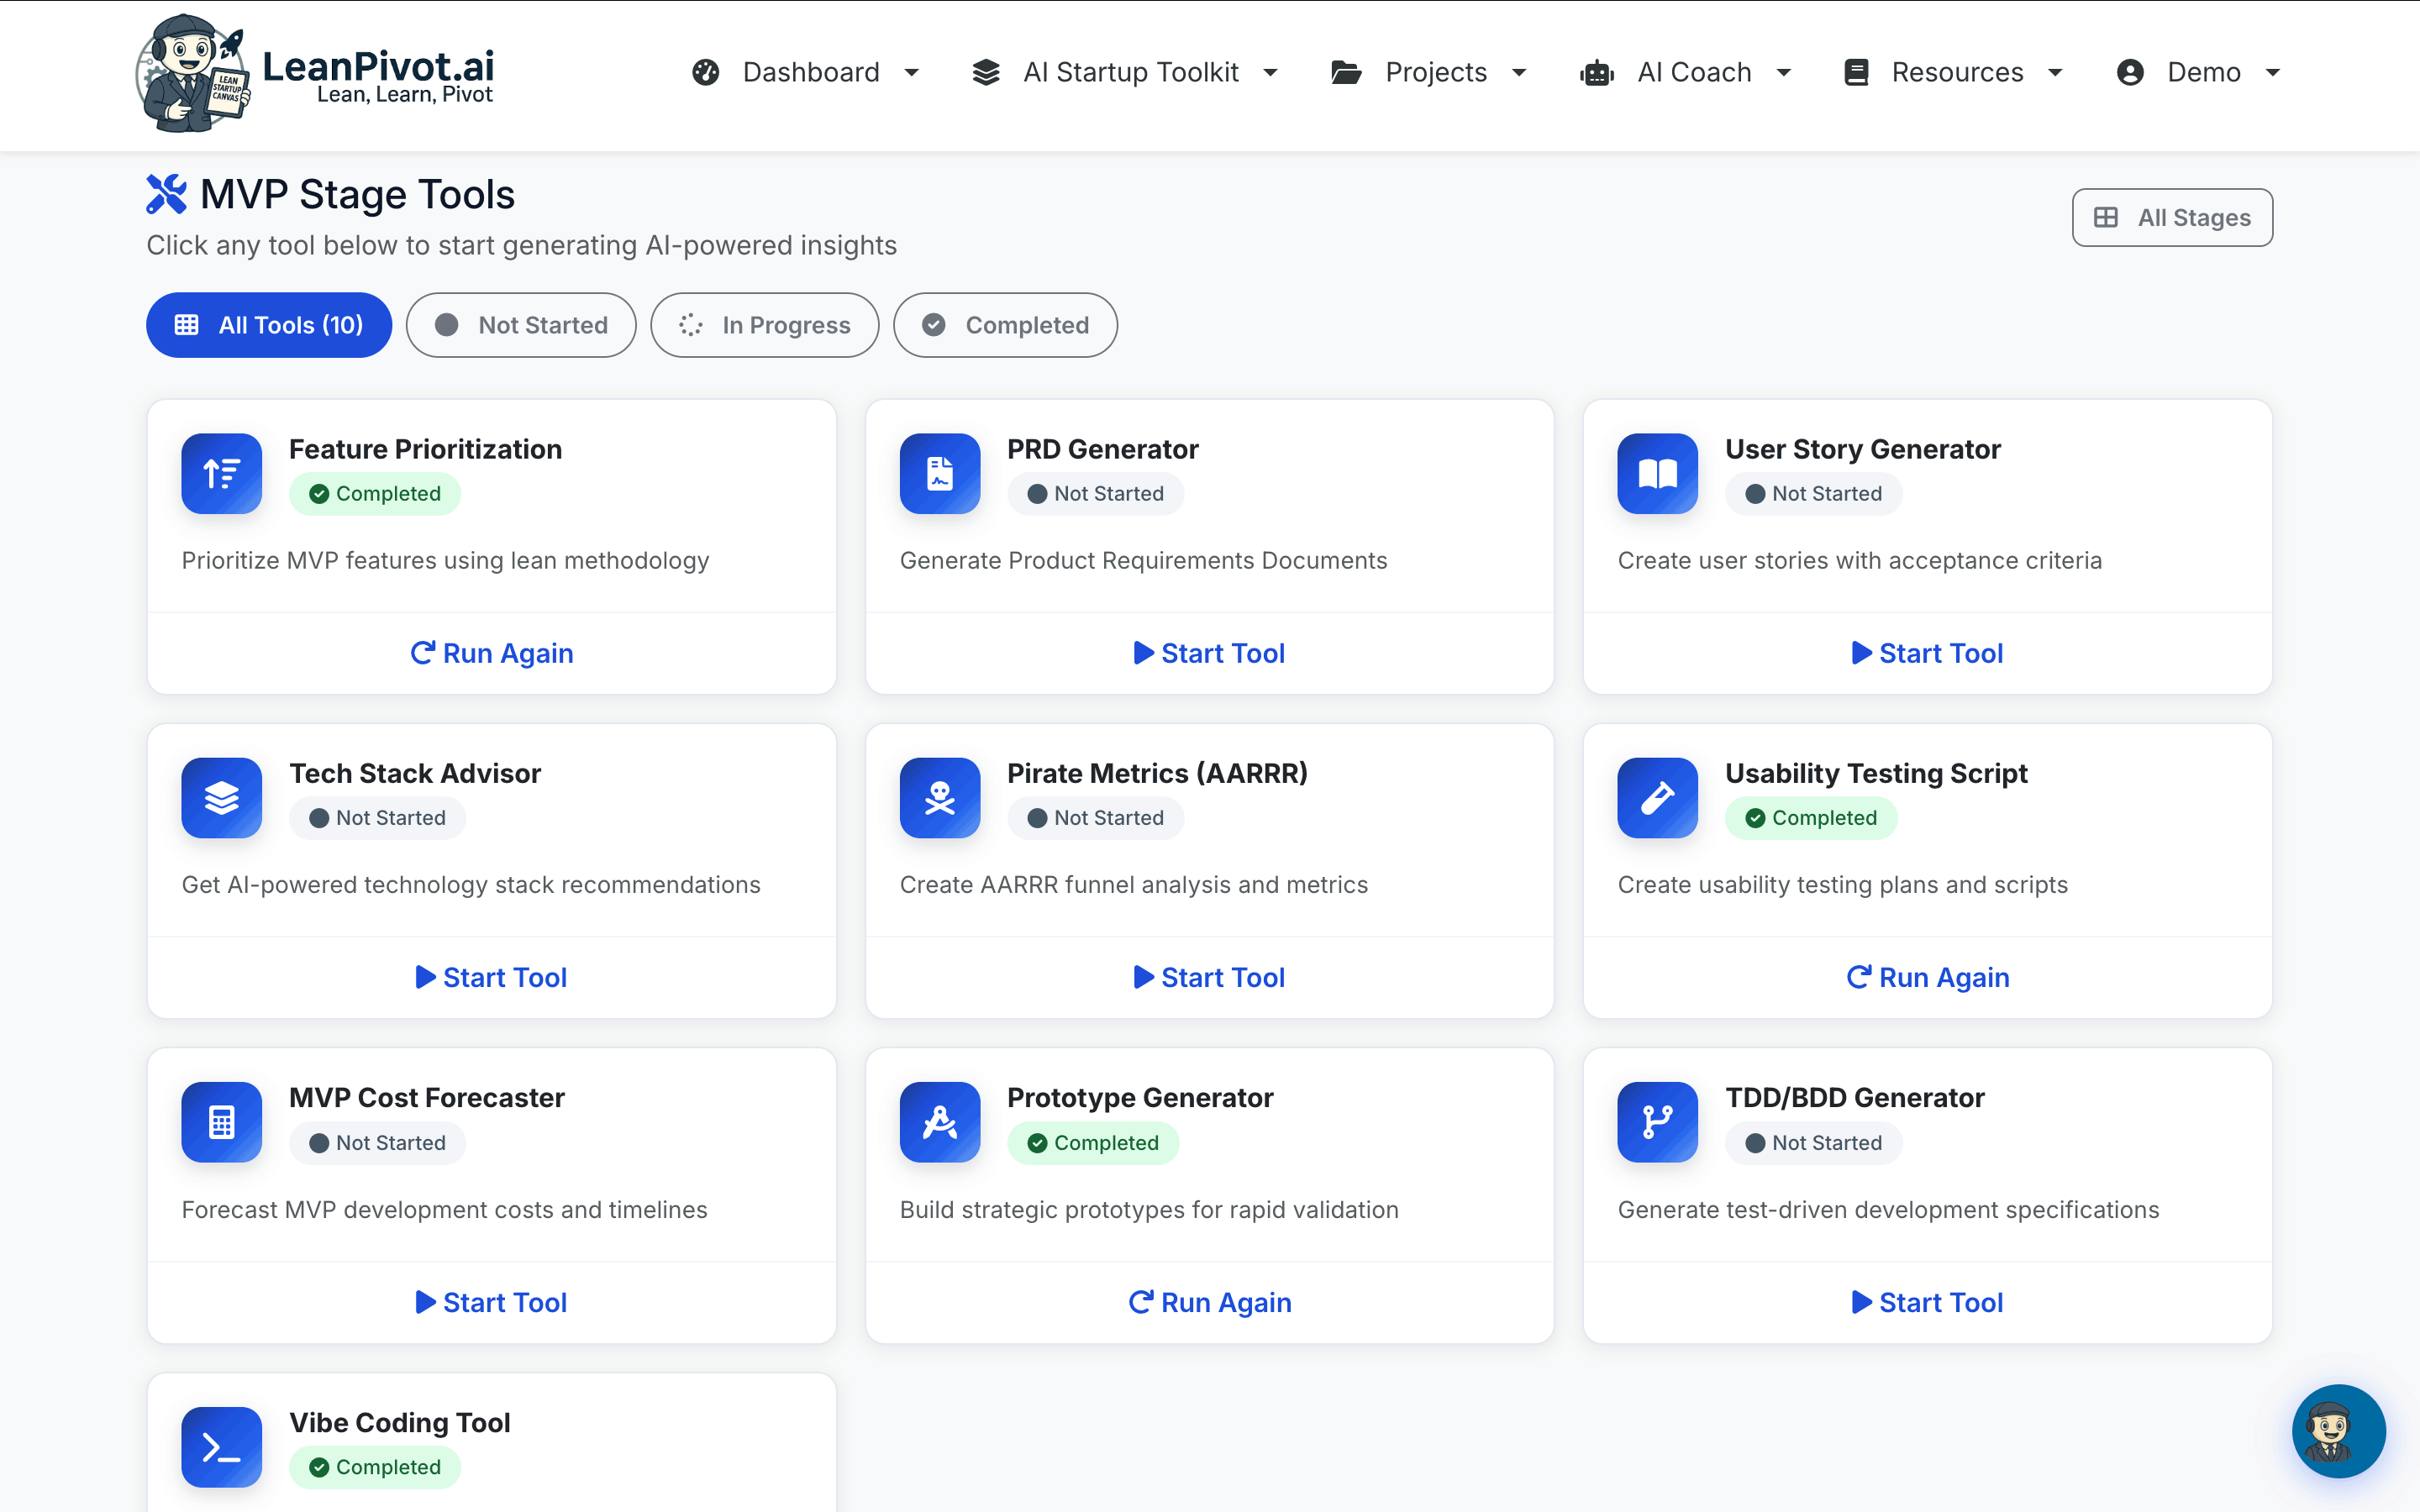The width and height of the screenshot is (2420, 1512).
Task: Click the MVP Cost Forecaster calculator icon
Action: pos(221,1122)
